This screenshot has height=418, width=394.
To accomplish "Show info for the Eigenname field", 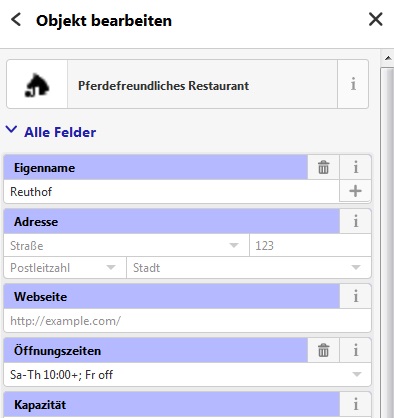I will [355, 167].
